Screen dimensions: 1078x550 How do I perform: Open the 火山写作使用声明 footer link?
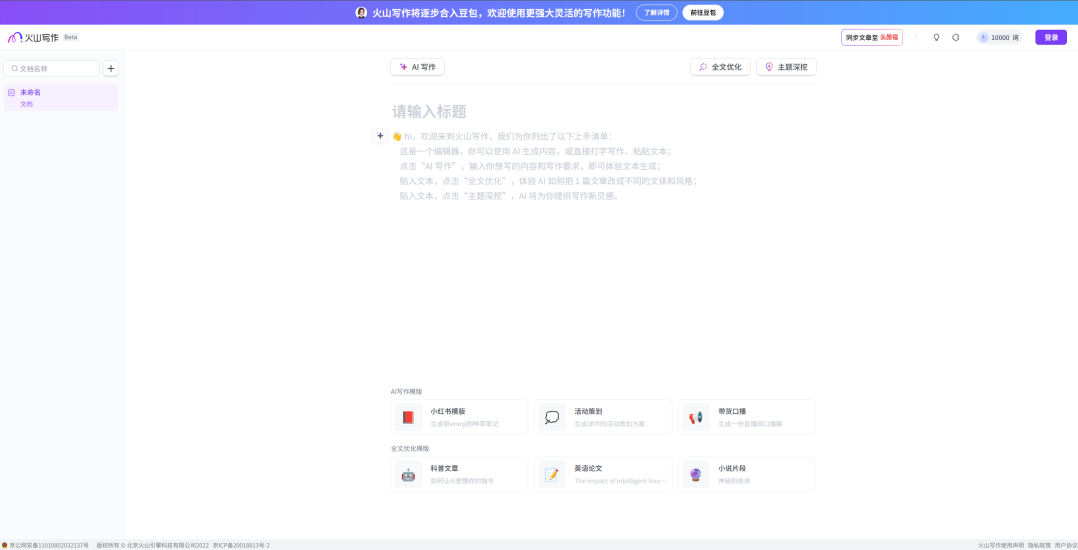(1000, 545)
